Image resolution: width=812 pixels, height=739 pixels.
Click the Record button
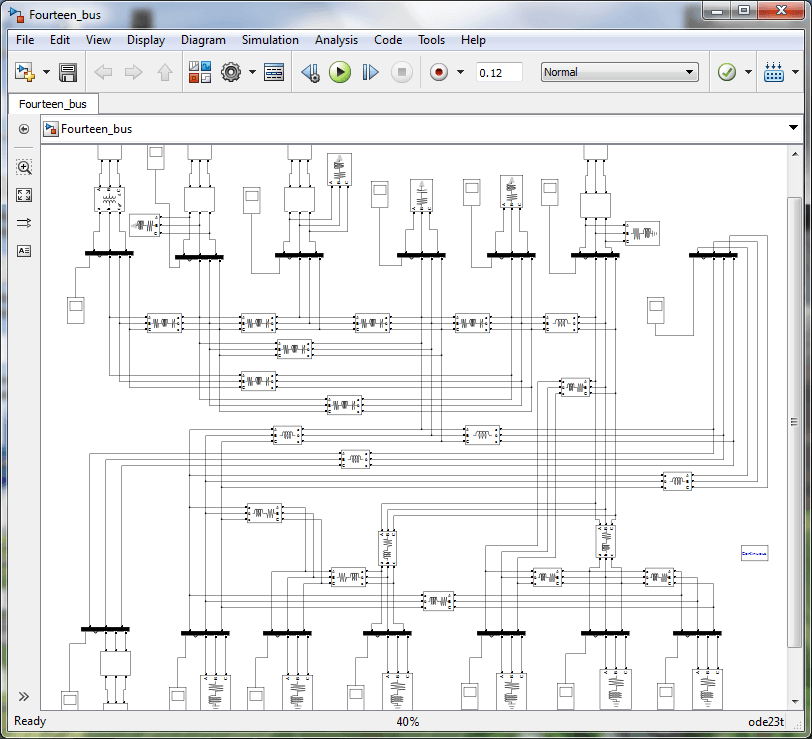click(439, 72)
